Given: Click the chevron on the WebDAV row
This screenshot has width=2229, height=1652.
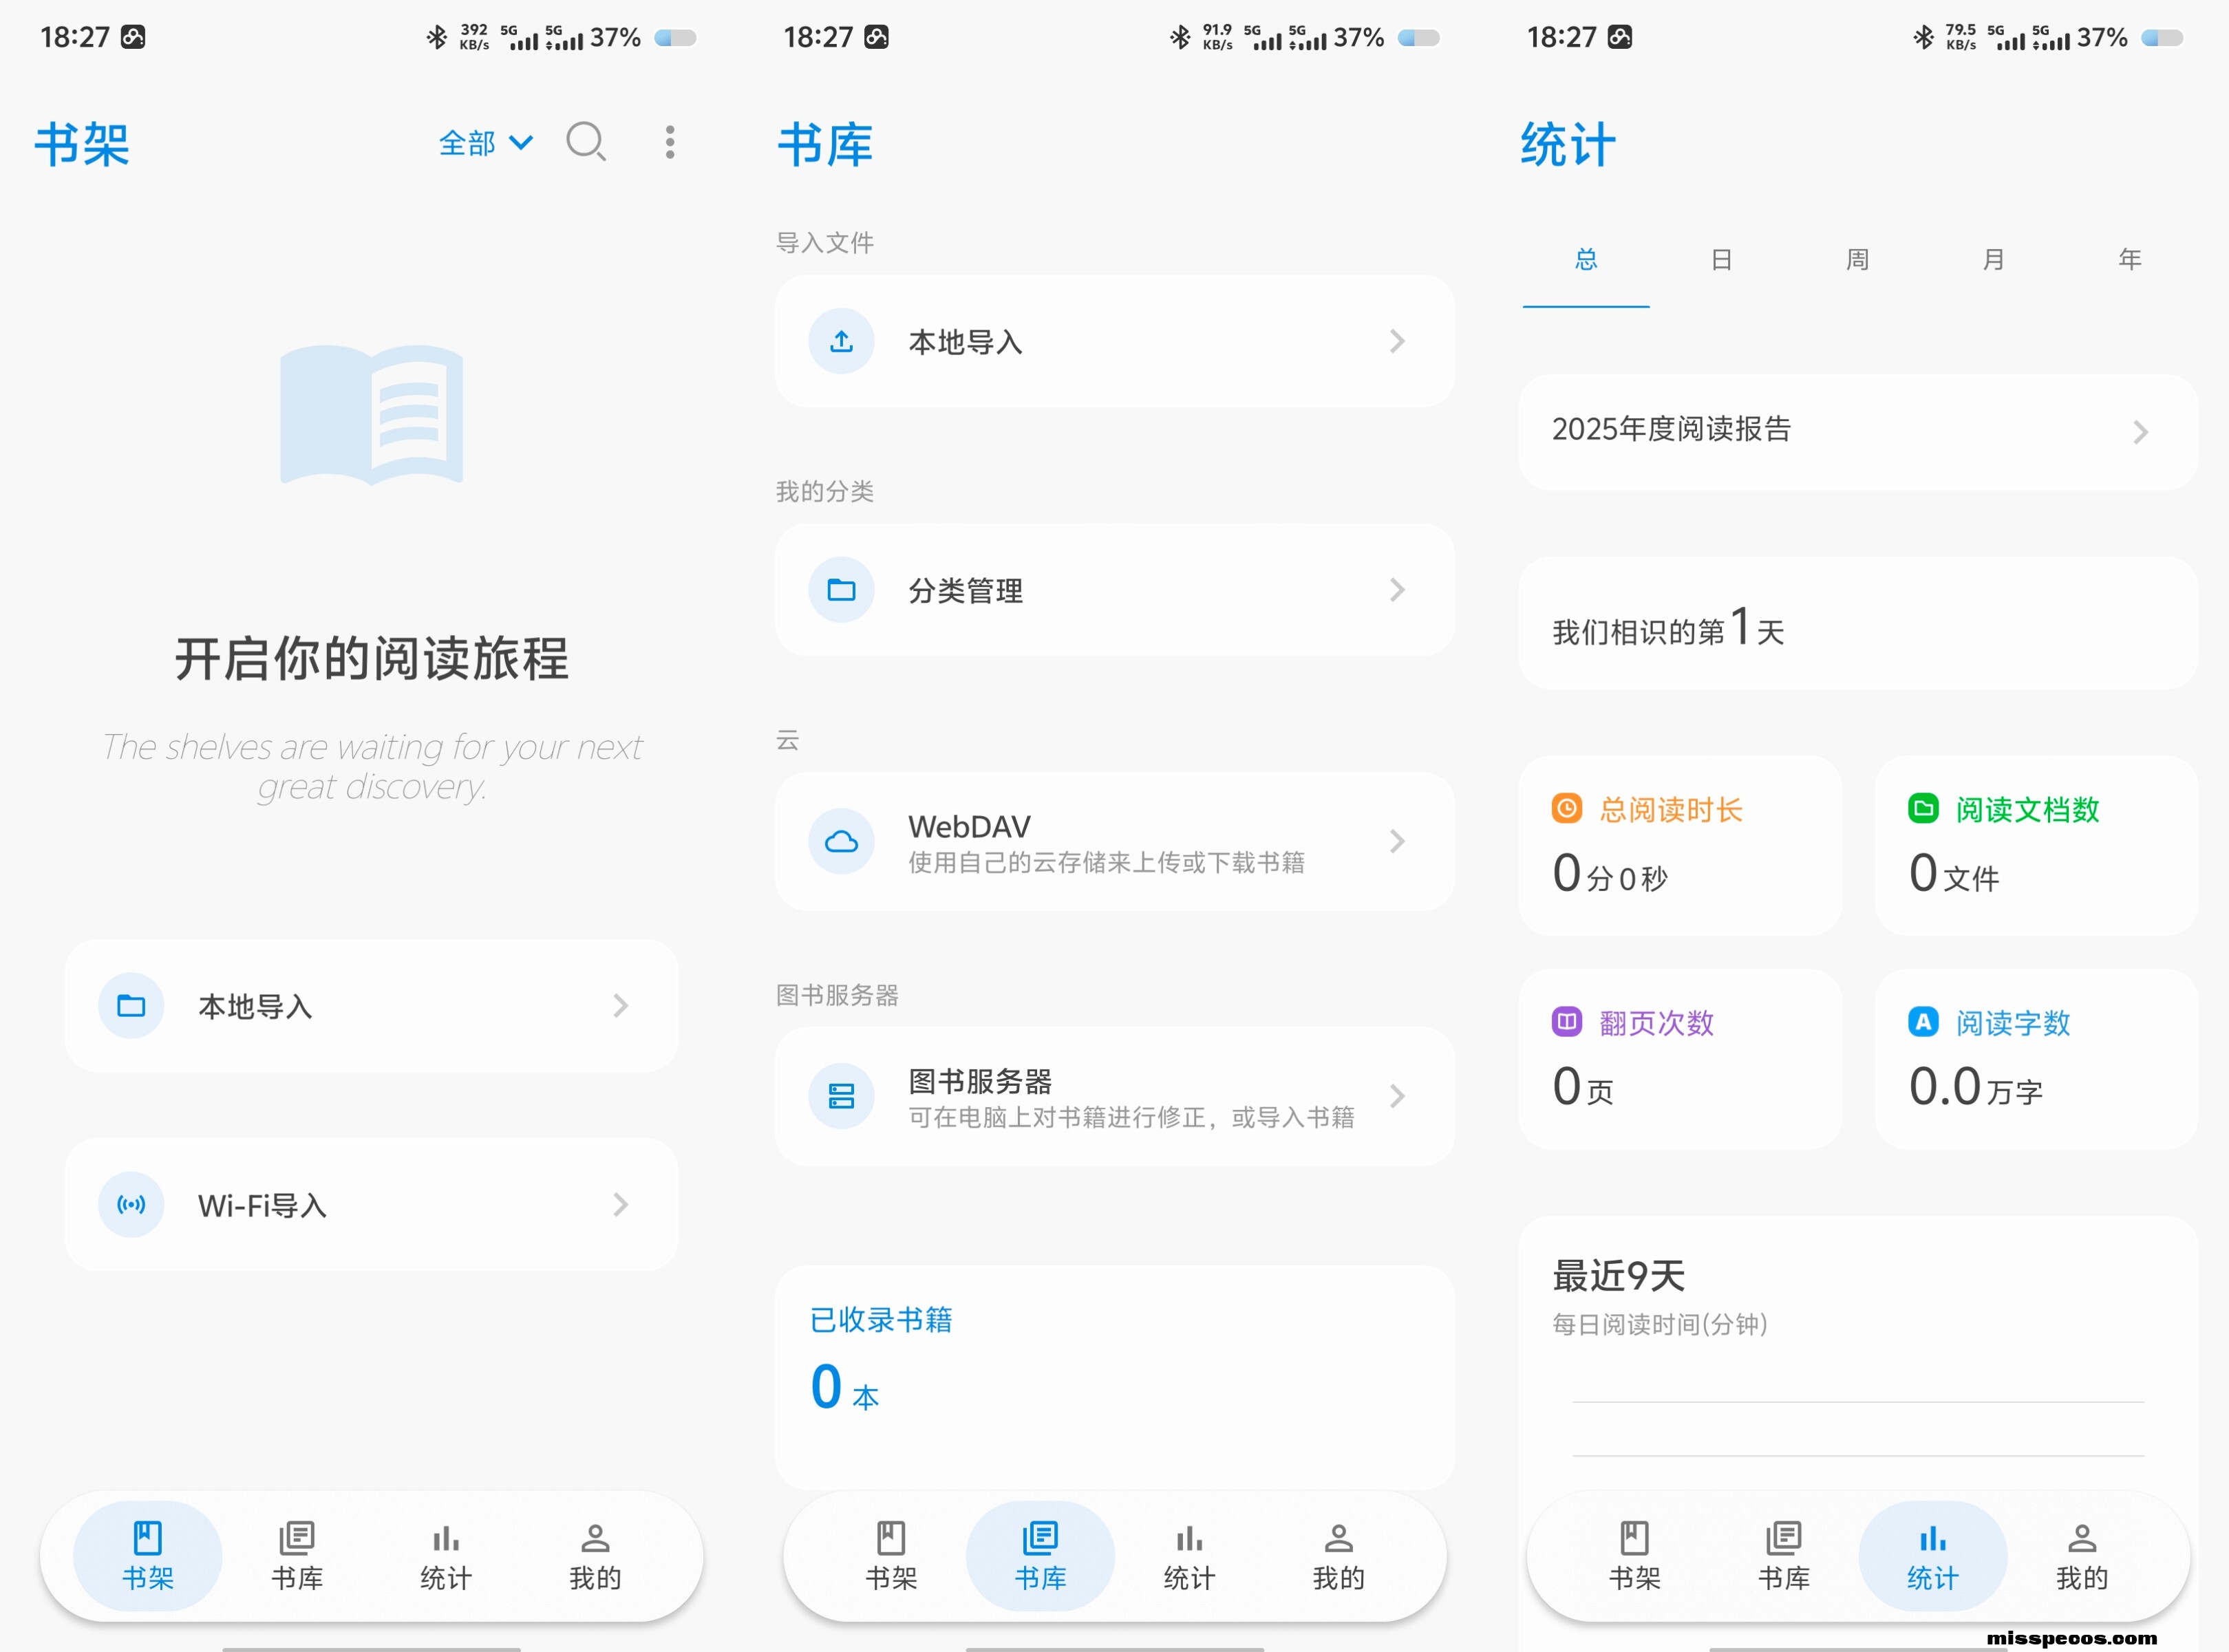Looking at the screenshot, I should pyautogui.click(x=1397, y=842).
